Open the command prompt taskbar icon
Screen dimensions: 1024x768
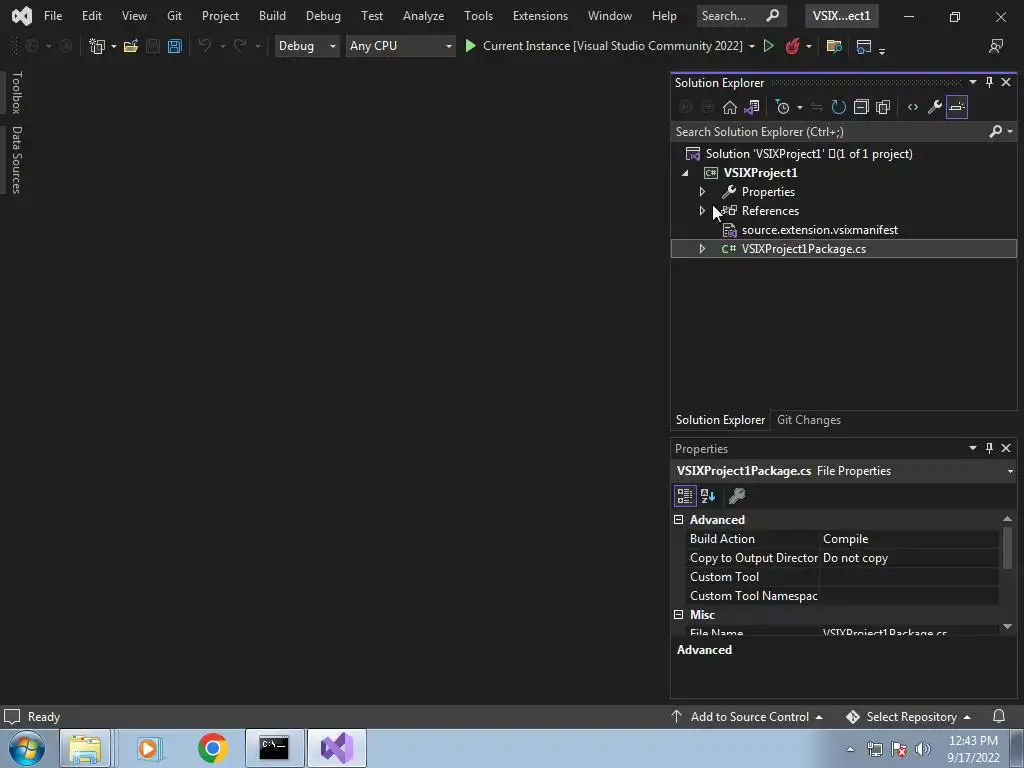(x=274, y=748)
